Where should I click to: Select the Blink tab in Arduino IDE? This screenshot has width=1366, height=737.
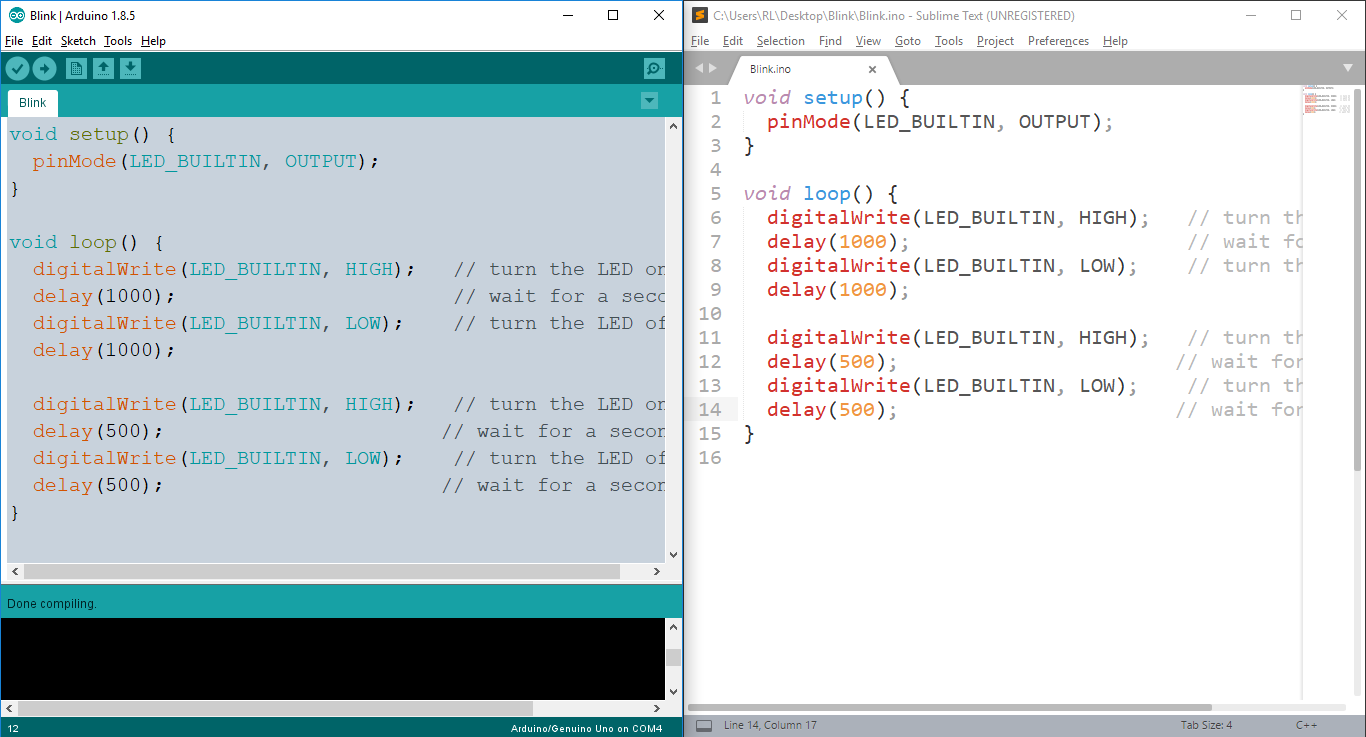click(33, 103)
